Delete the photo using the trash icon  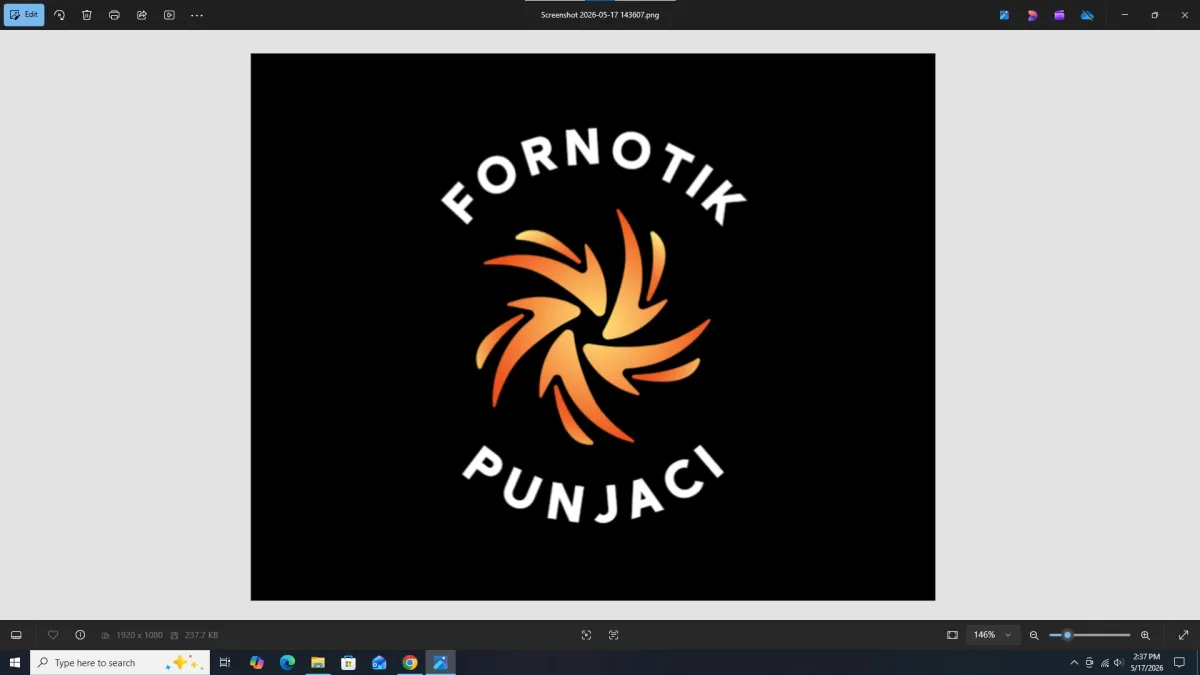[87, 15]
